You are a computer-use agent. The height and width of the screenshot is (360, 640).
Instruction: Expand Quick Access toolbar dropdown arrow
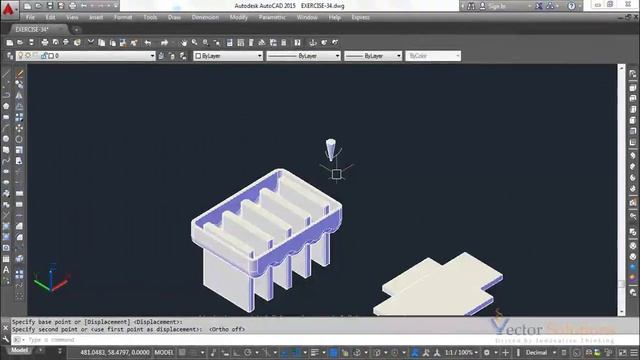pos(116,6)
